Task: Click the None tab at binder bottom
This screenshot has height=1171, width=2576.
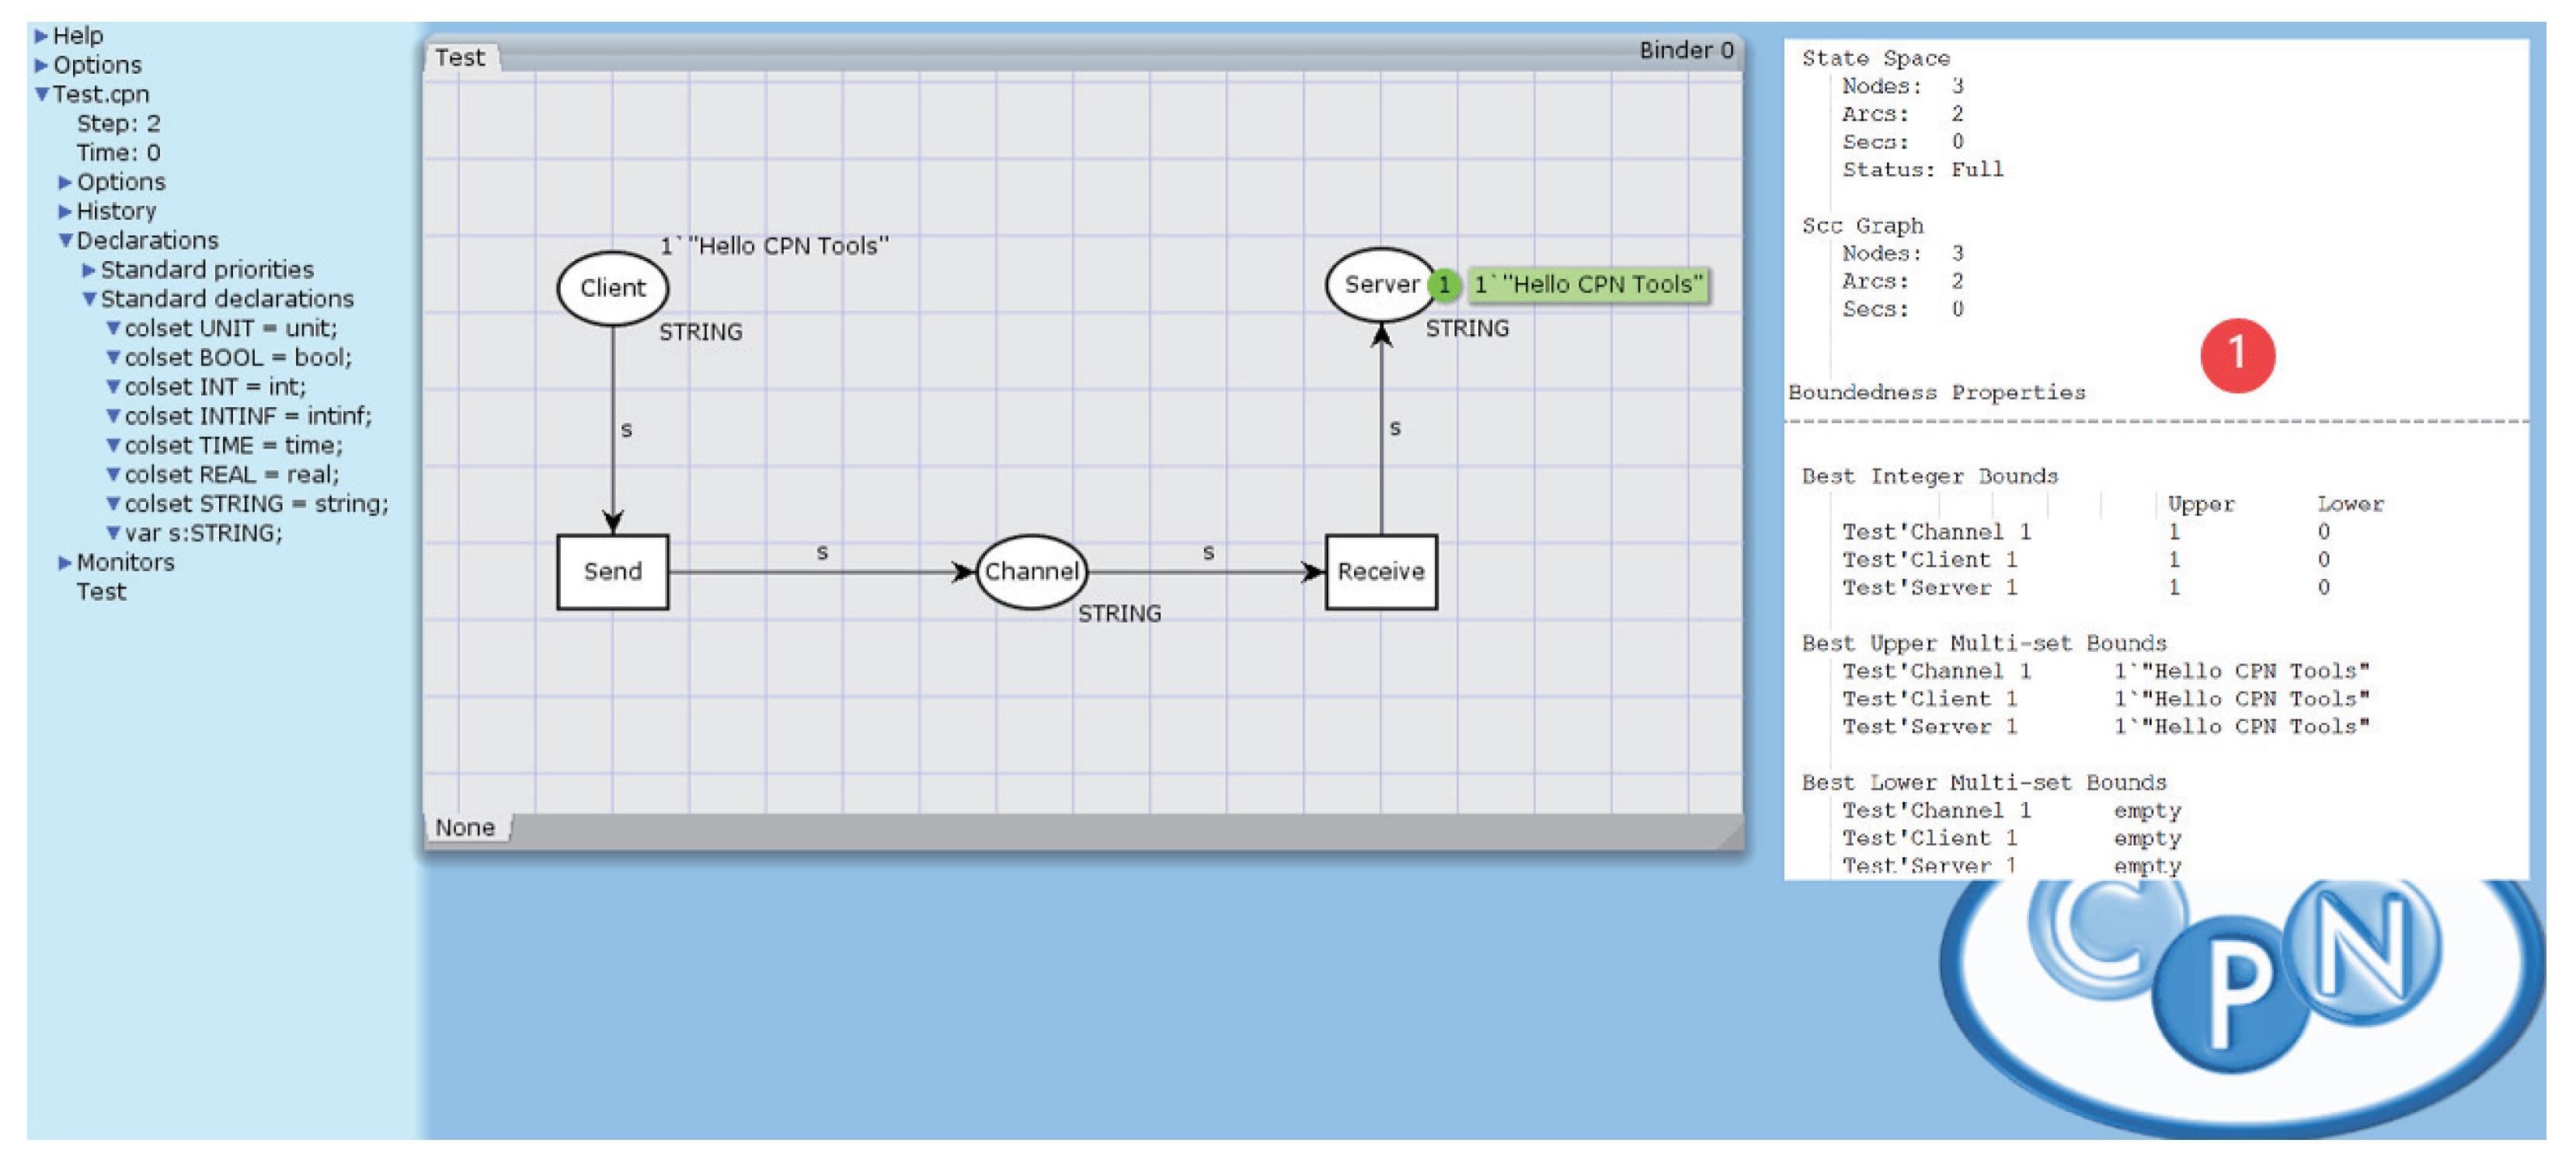Action: pyautogui.click(x=465, y=828)
